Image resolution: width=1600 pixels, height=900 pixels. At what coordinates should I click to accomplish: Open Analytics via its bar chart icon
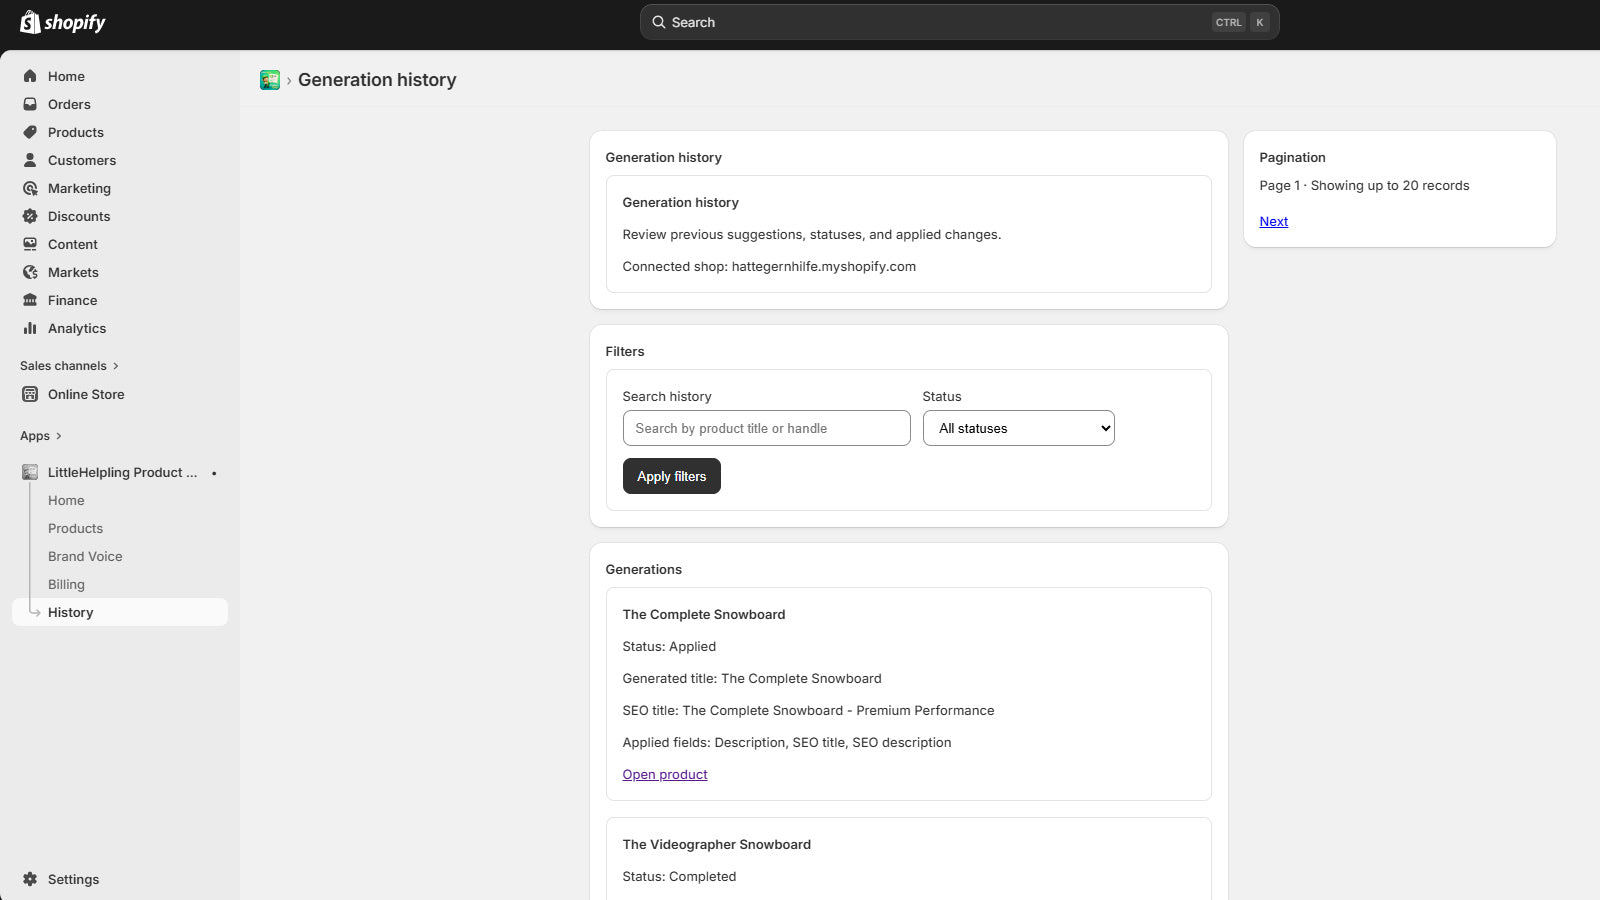tap(30, 328)
